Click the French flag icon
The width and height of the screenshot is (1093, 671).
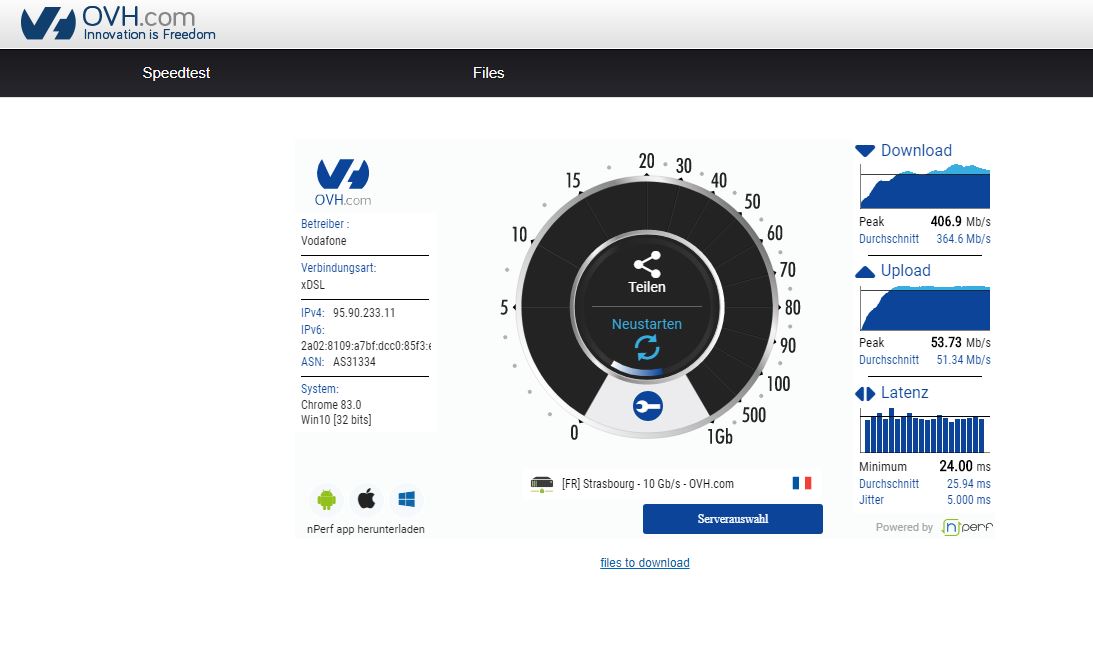[802, 483]
